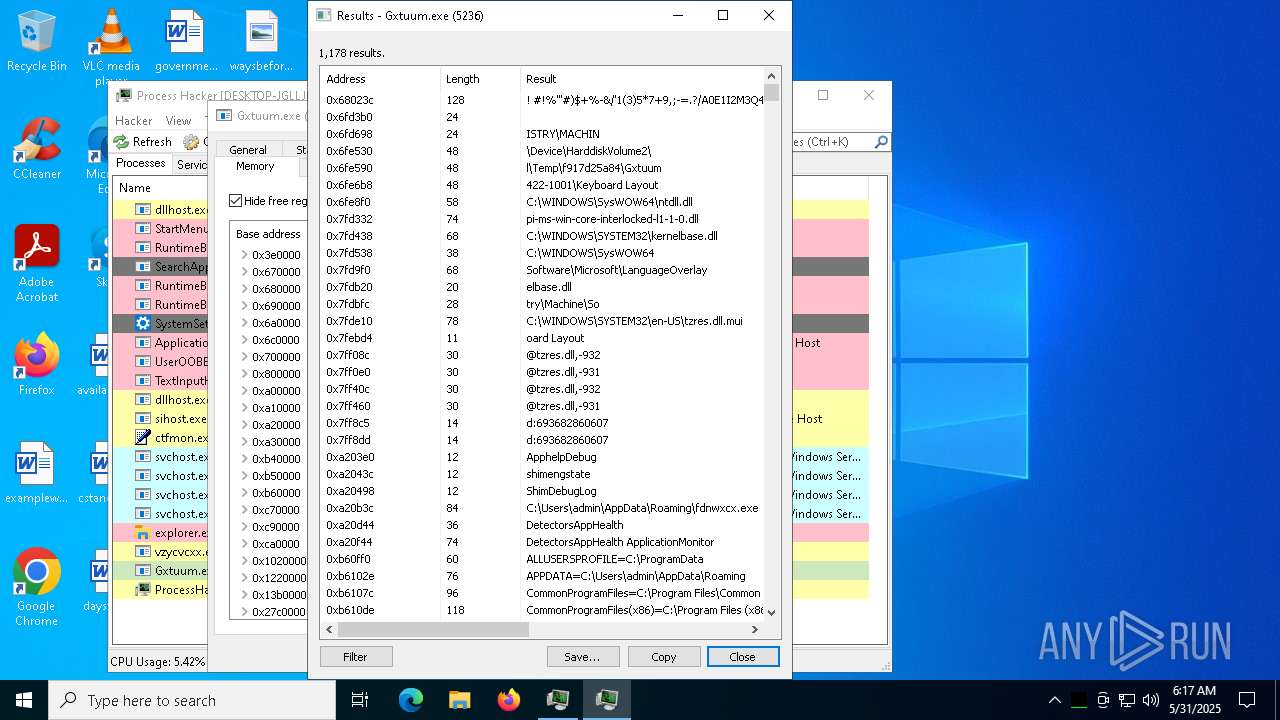The height and width of the screenshot is (720, 1280).
Task: Click search magnifier in Process Hacker
Action: 881,142
